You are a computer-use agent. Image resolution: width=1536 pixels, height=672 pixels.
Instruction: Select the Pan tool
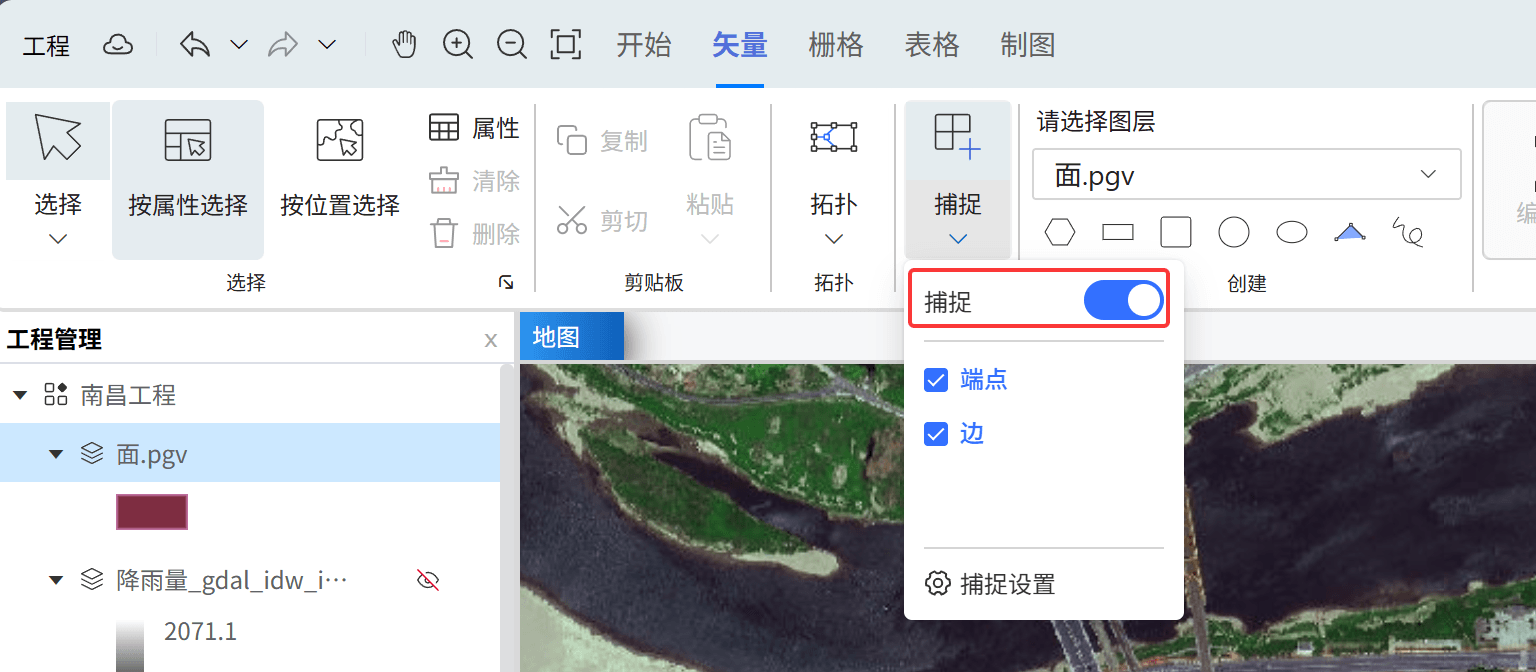(404, 44)
